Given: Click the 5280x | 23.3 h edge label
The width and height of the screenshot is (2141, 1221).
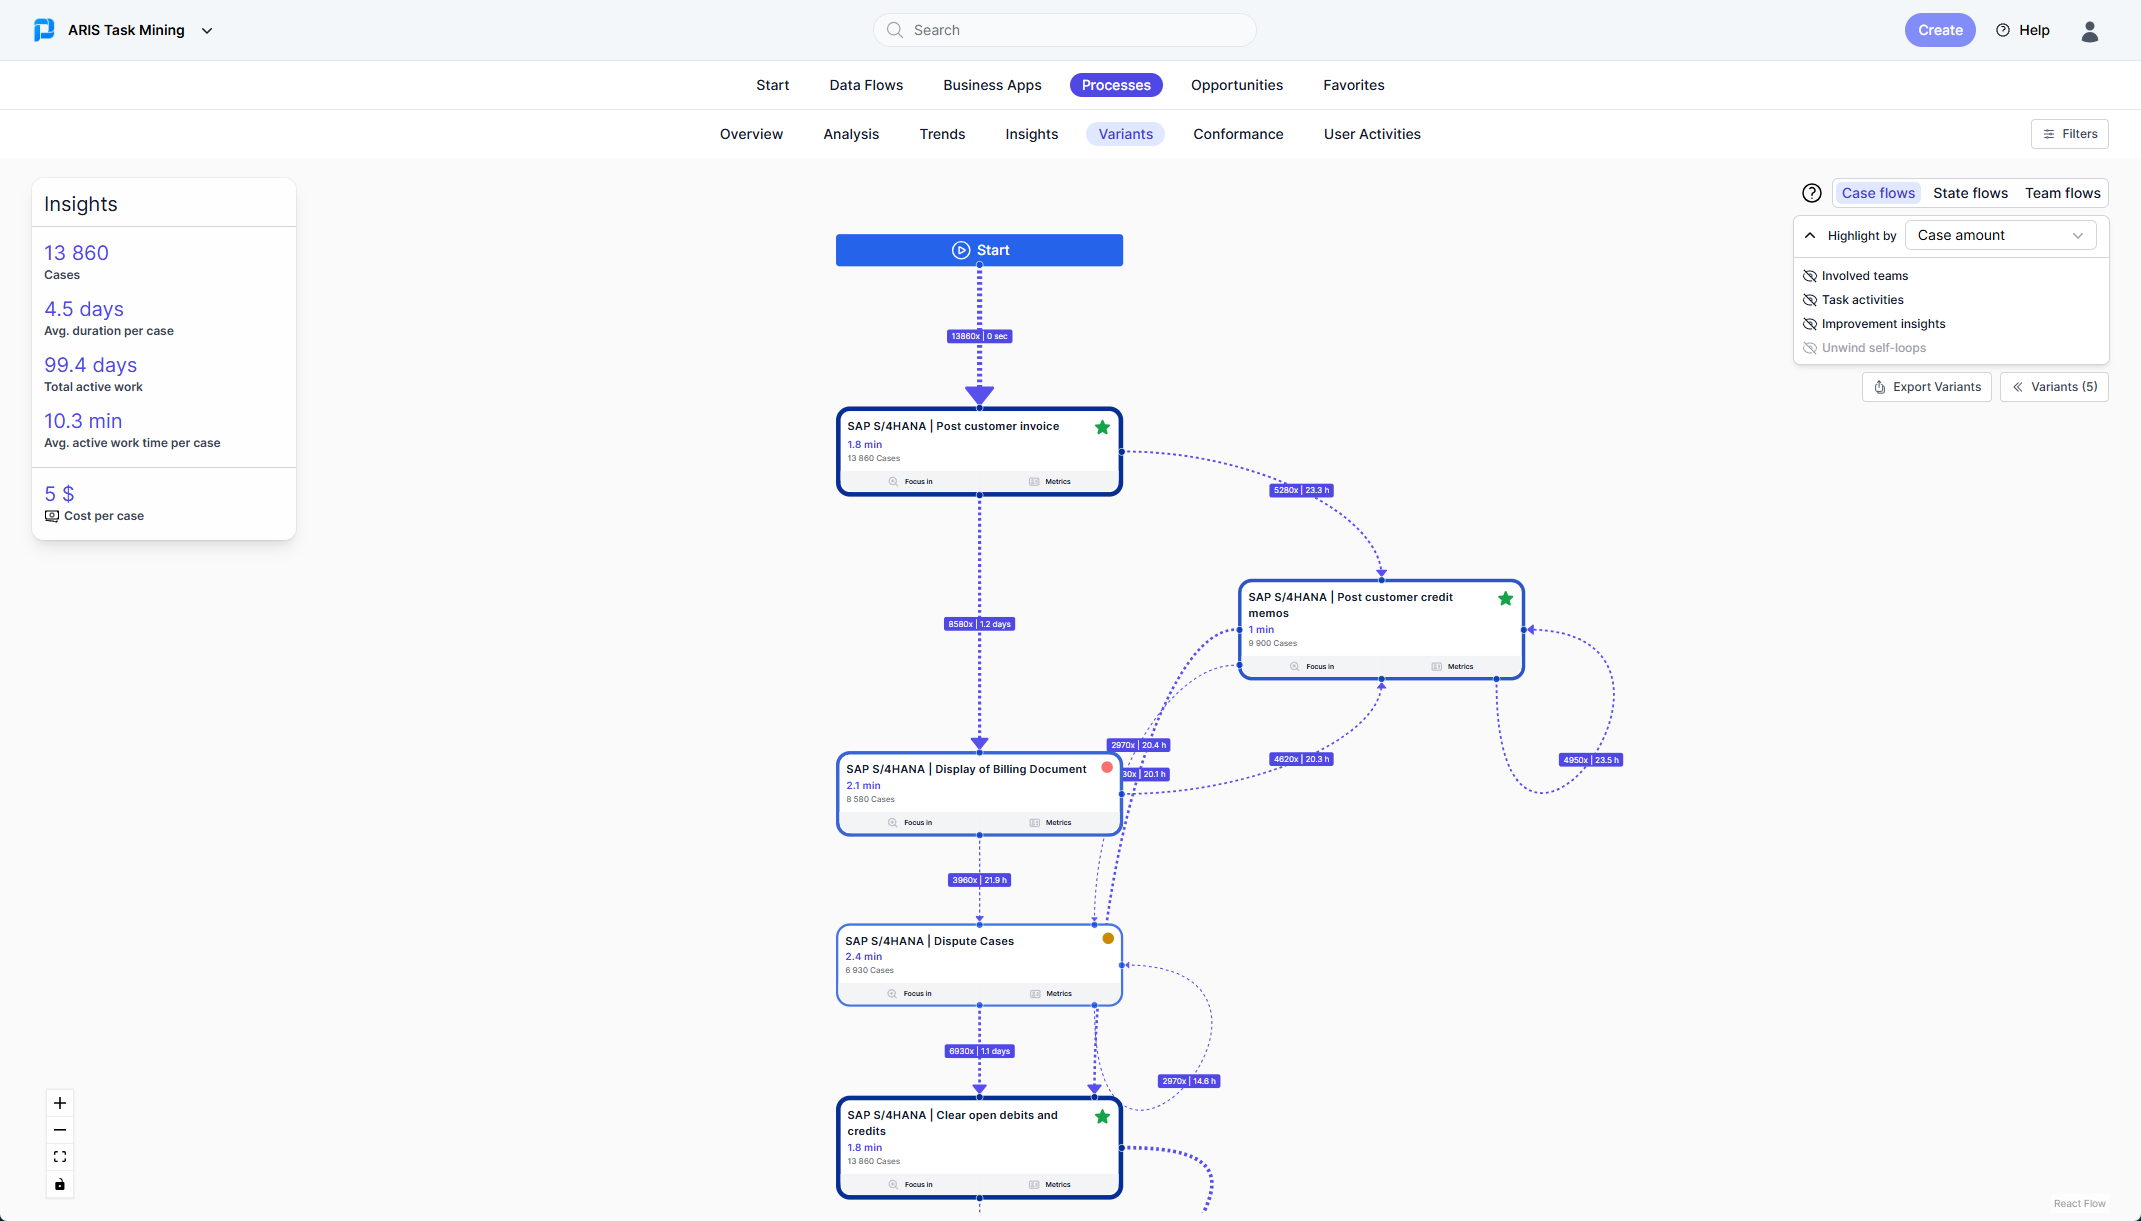Looking at the screenshot, I should click(x=1301, y=491).
